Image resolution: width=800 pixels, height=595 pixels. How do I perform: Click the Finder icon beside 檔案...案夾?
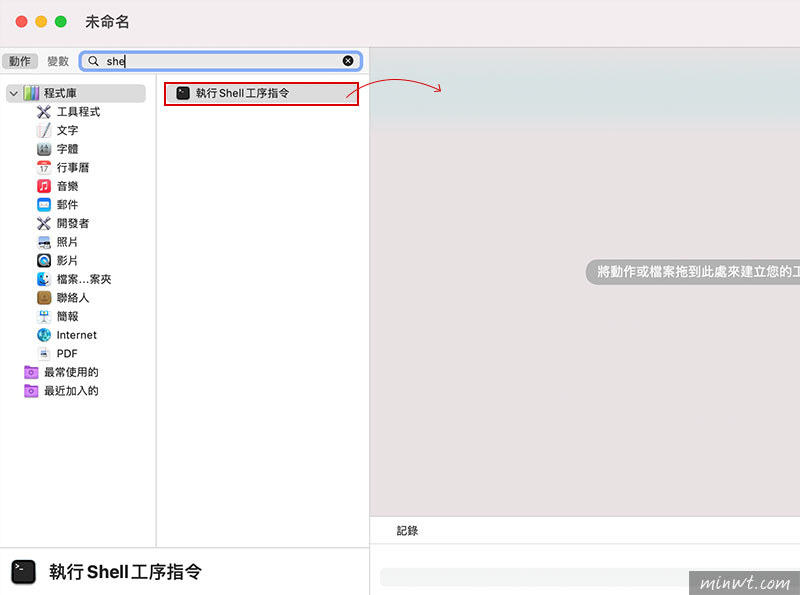pyautogui.click(x=44, y=279)
